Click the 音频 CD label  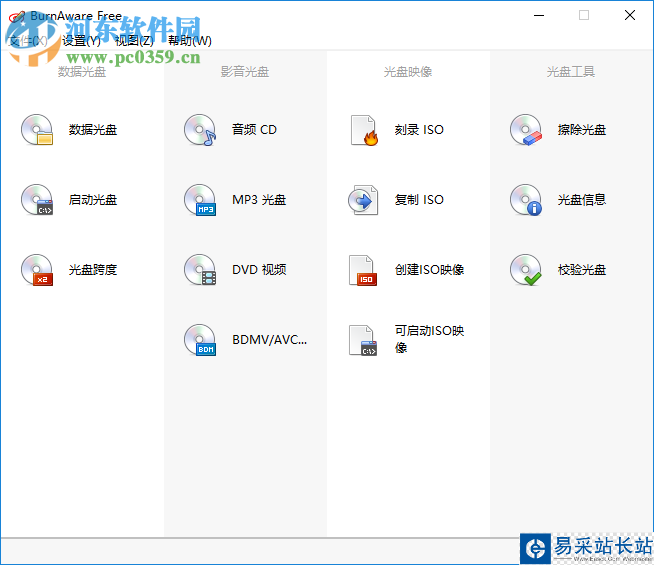click(x=254, y=130)
